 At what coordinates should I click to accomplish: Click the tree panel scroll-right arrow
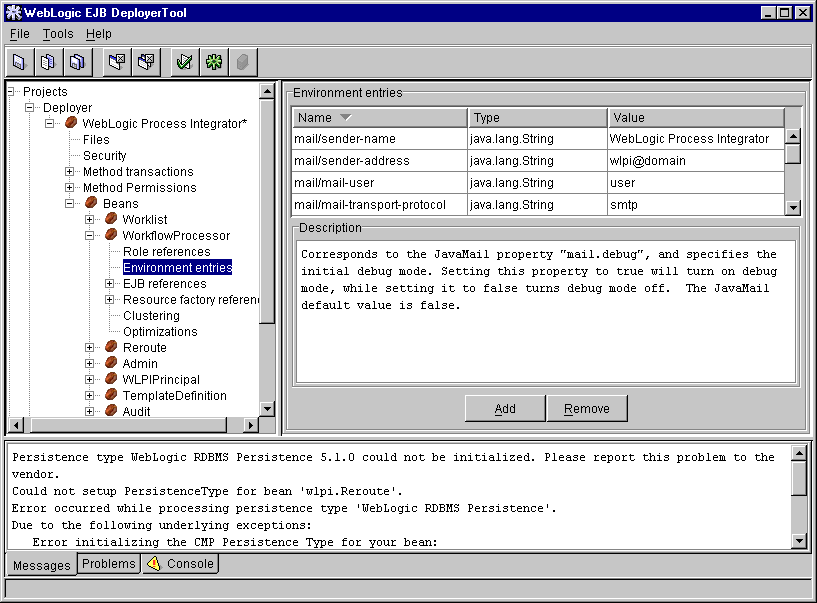pos(251,425)
